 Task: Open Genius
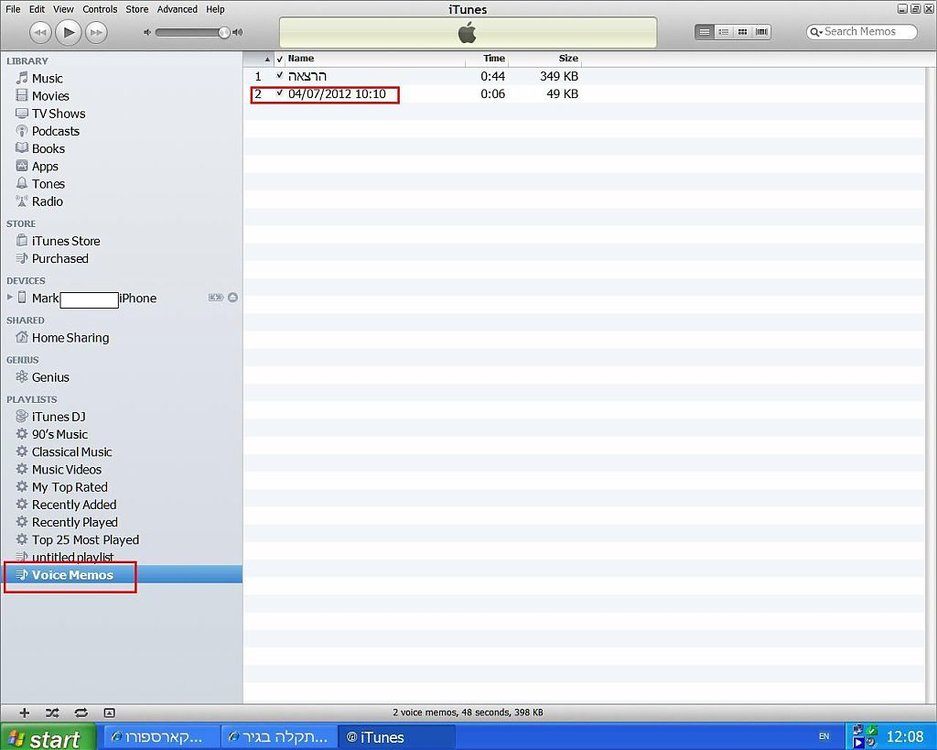click(x=50, y=377)
